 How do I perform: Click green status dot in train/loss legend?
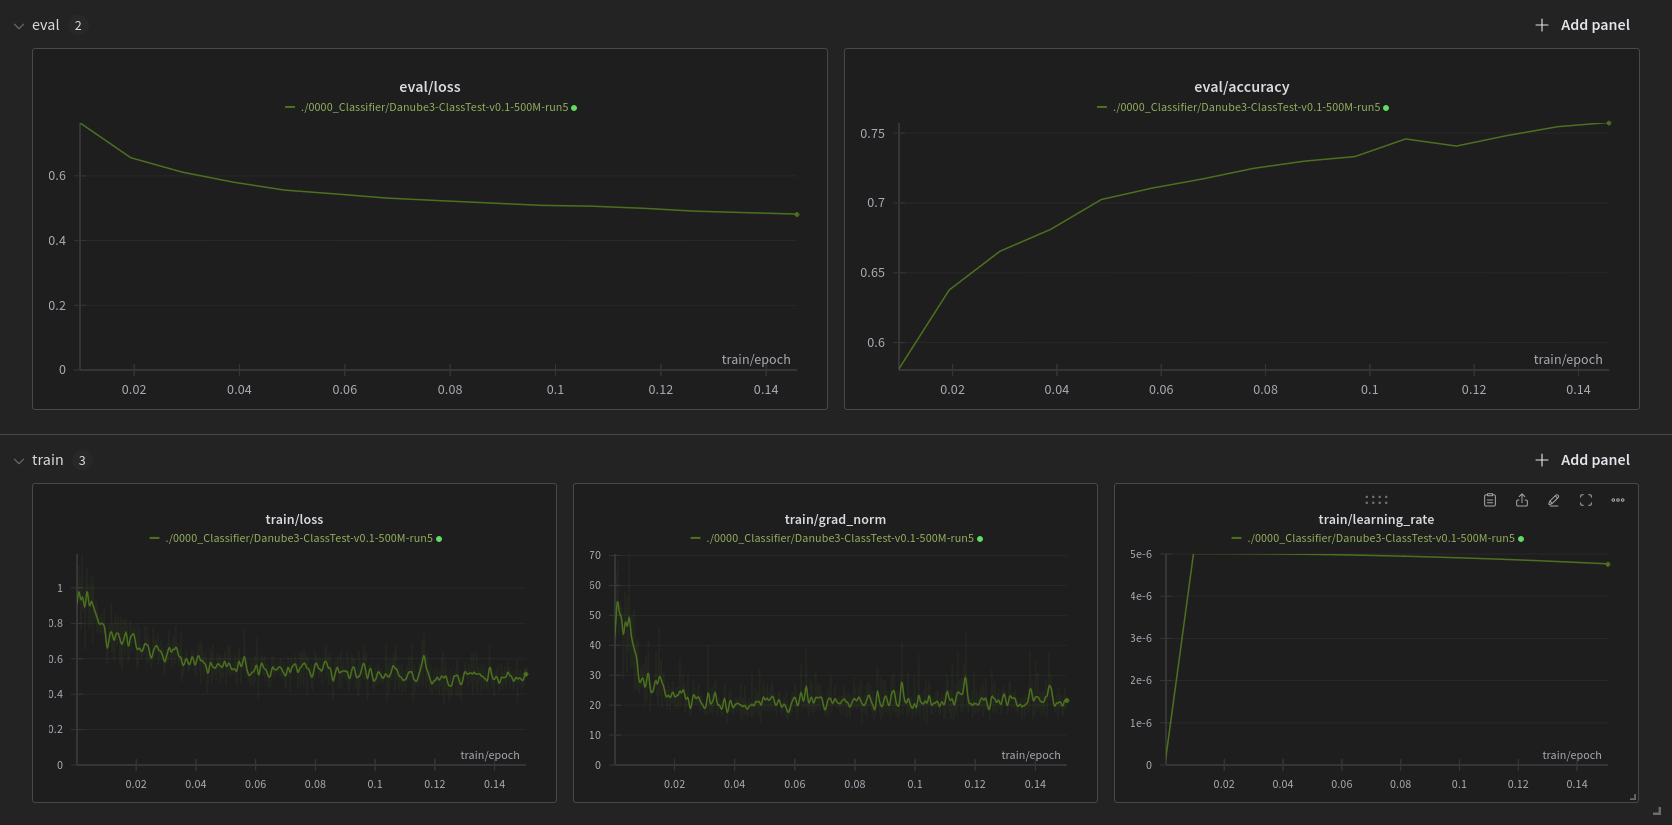439,539
